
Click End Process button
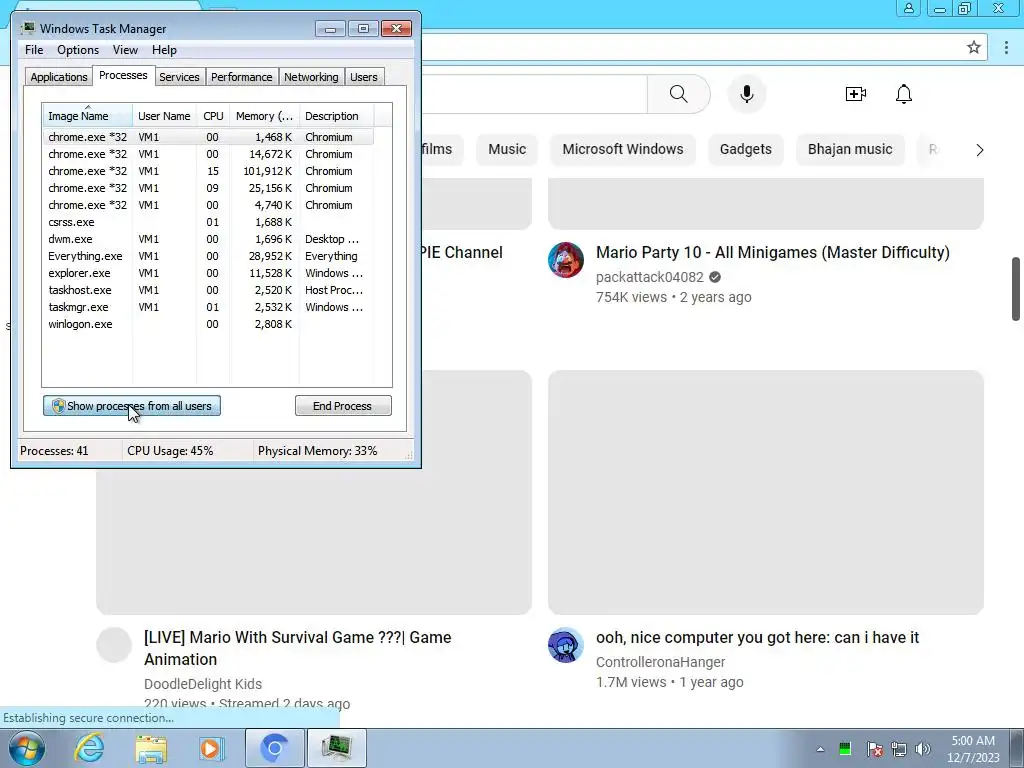pyautogui.click(x=343, y=406)
